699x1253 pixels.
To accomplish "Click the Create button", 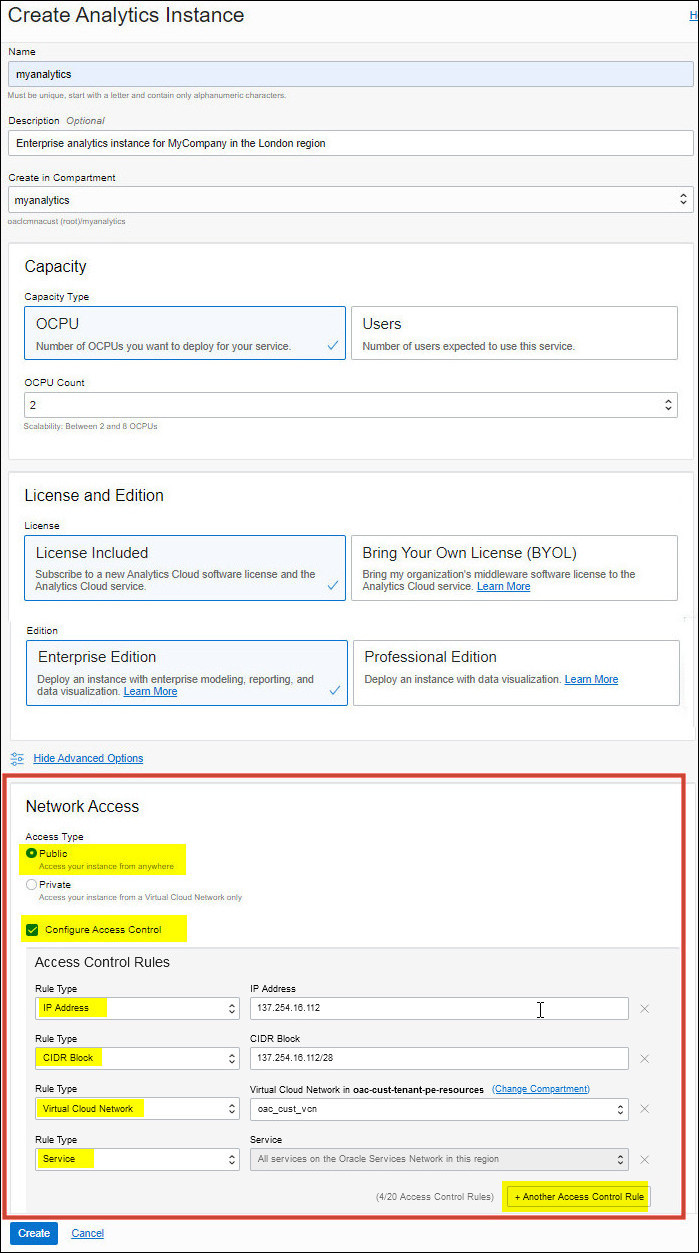I will [x=34, y=1233].
